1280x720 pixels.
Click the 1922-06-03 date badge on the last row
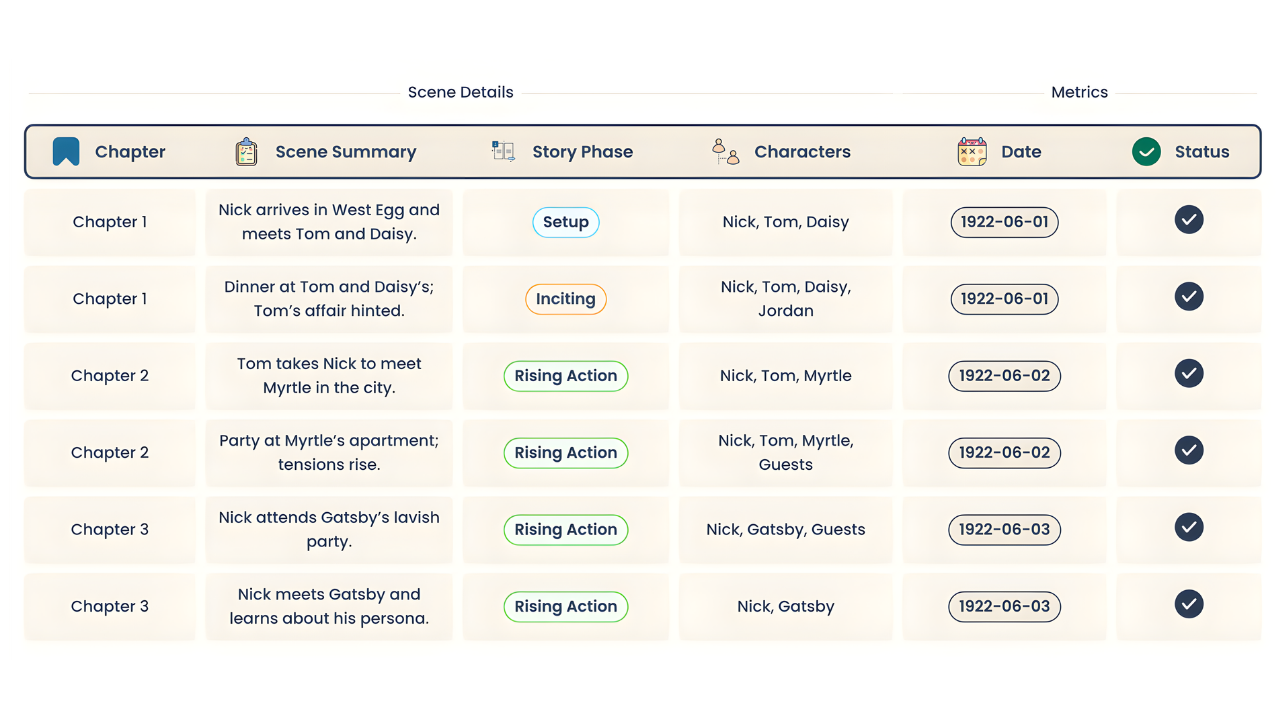click(x=1004, y=606)
